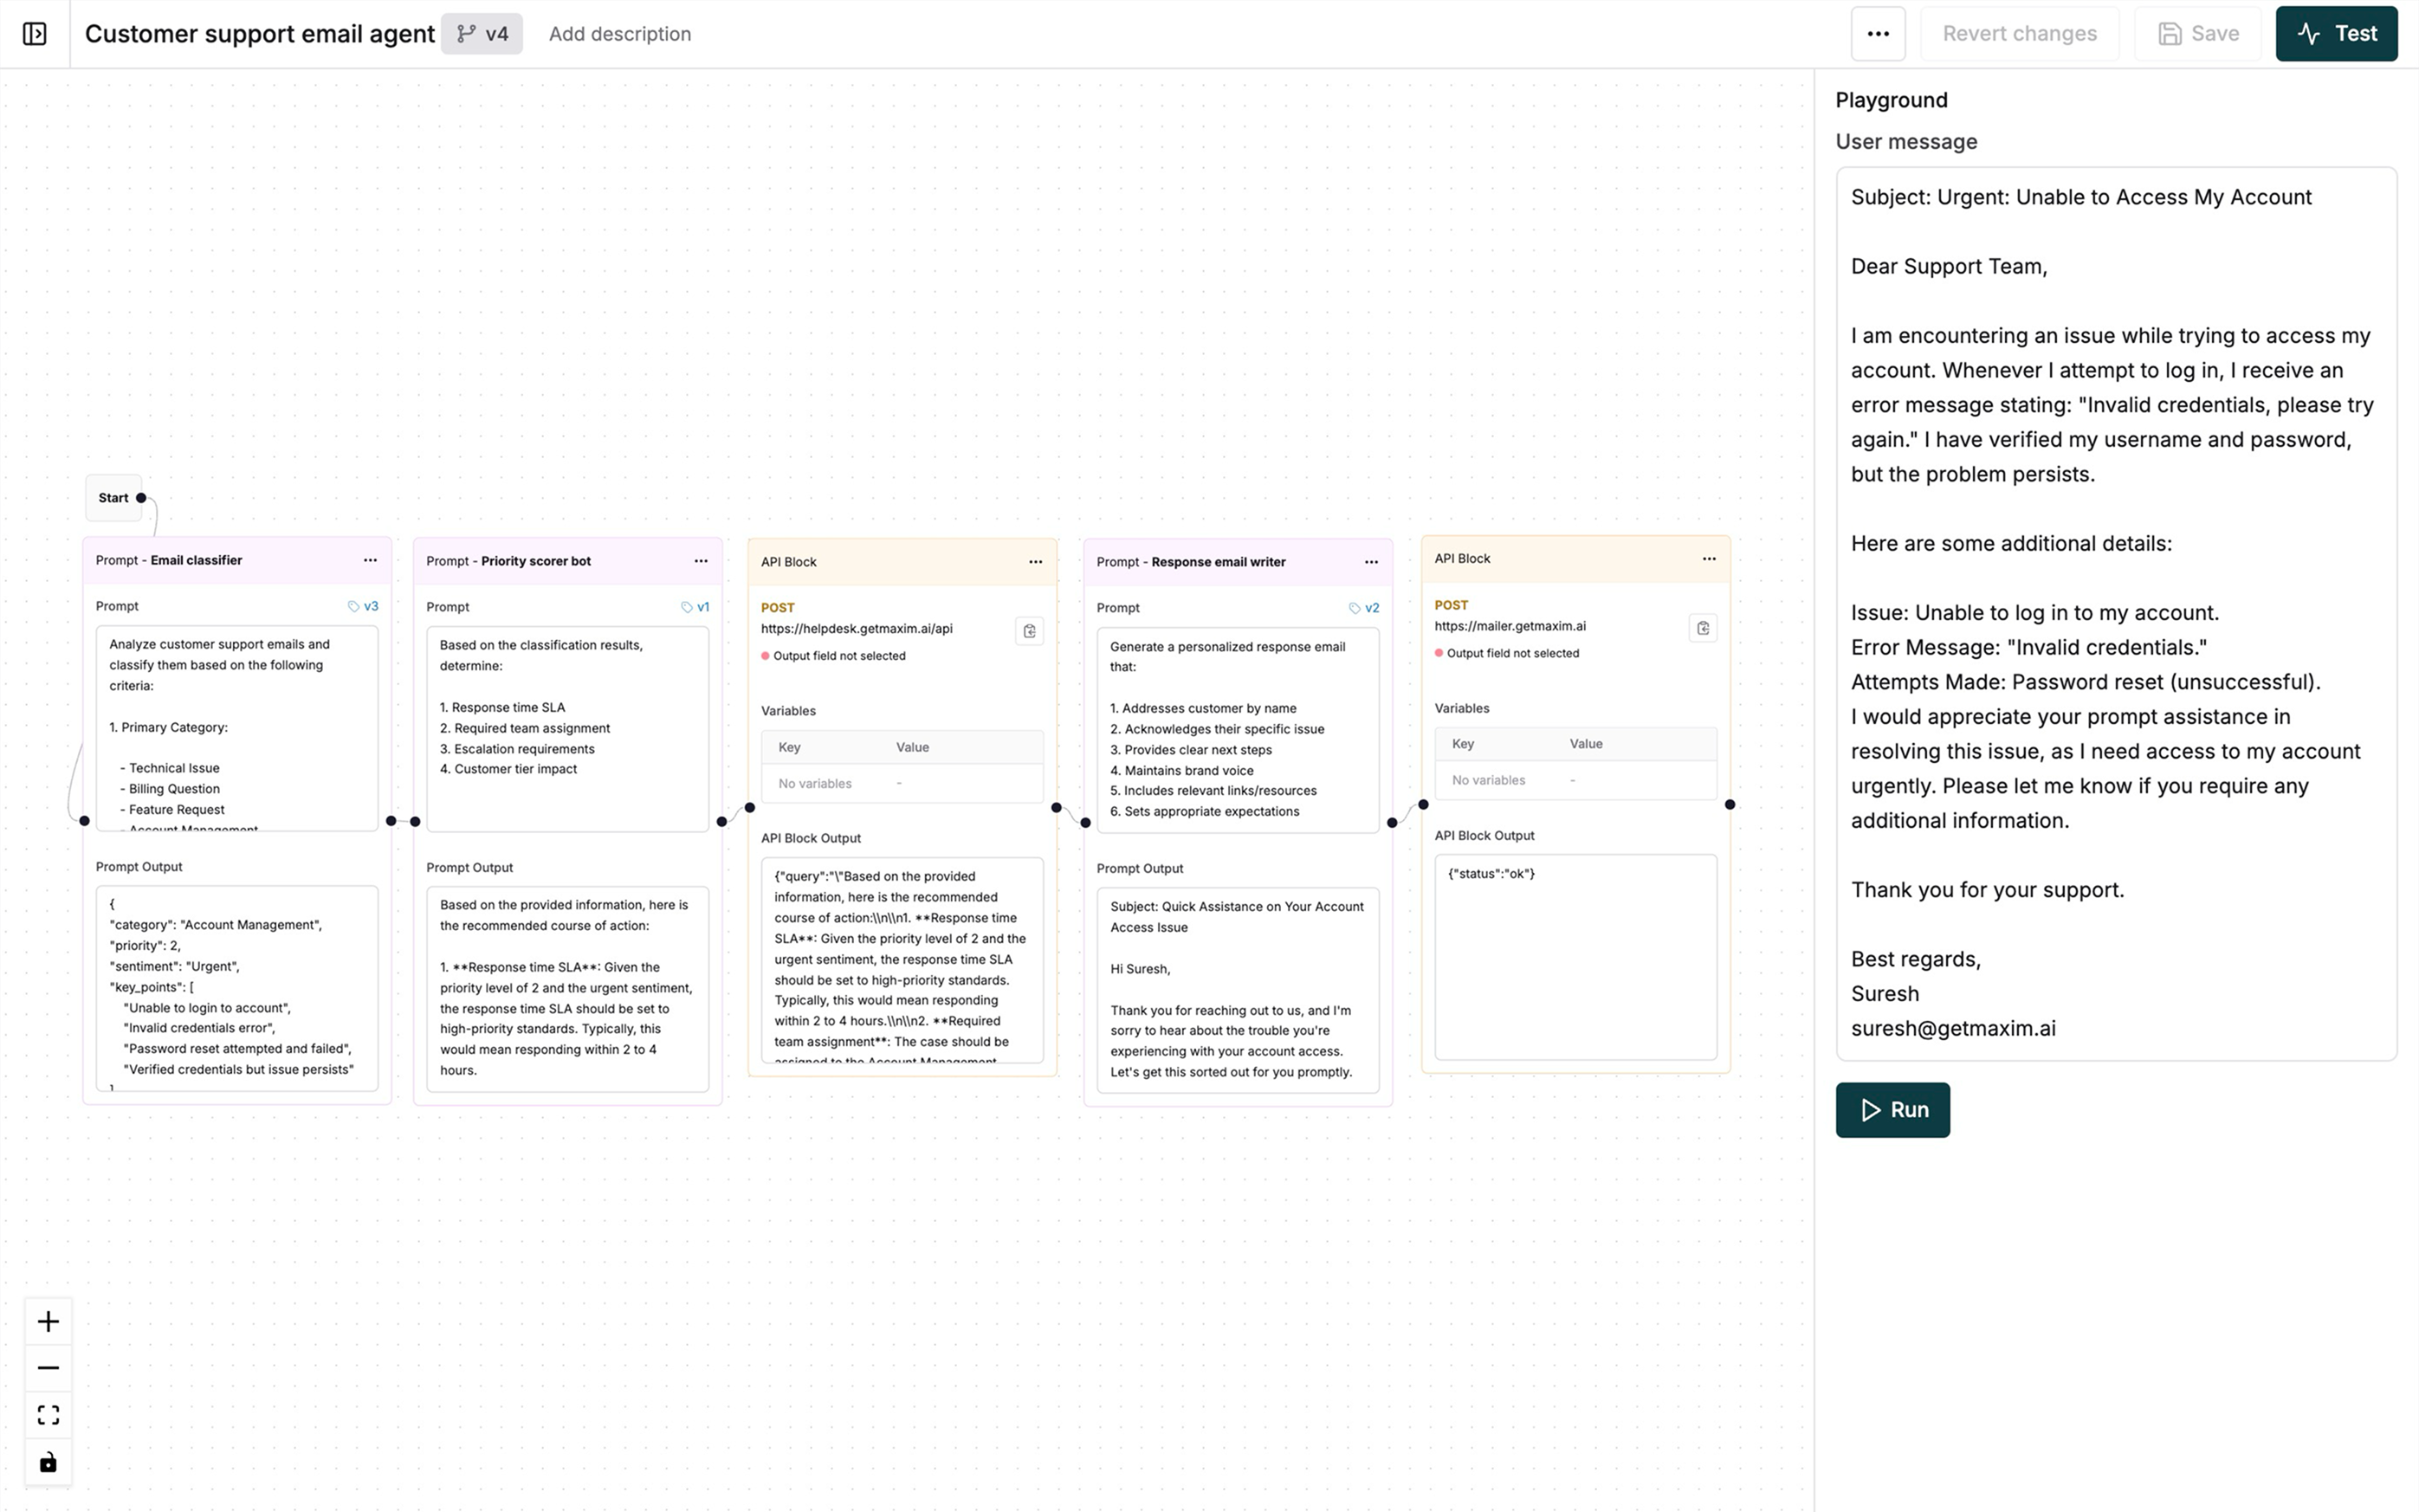Copy the helpdesk API endpoint URL
The width and height of the screenshot is (2419, 1512).
[1029, 630]
